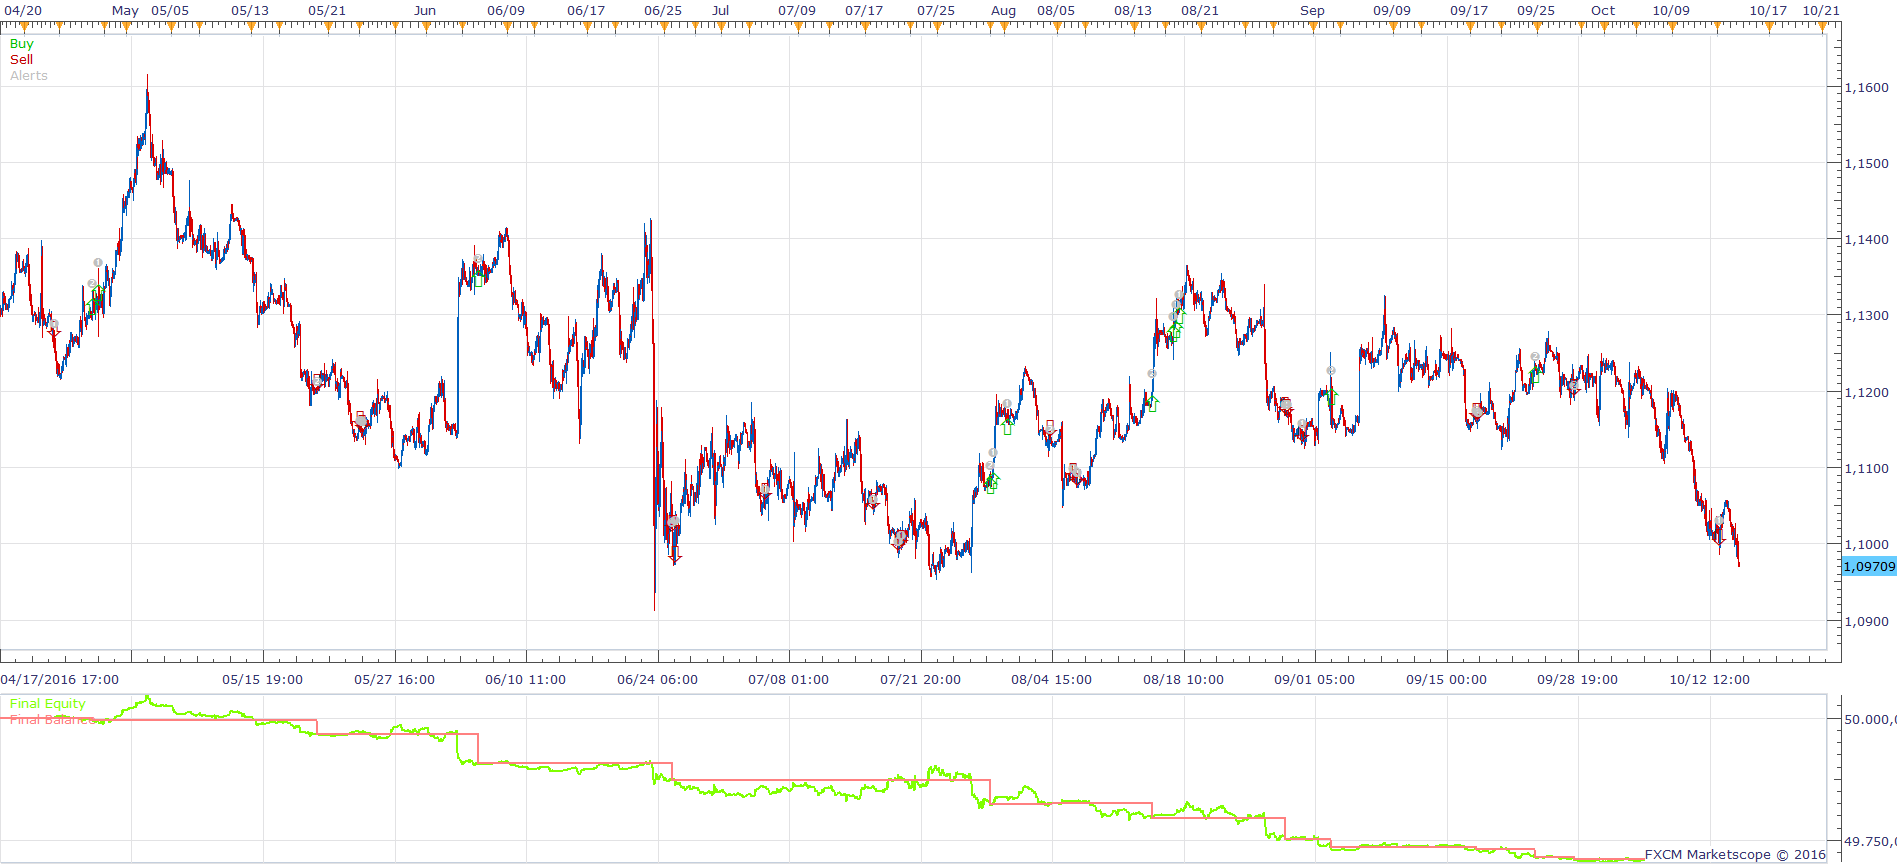Click the '10/12 12:00' time label
The height and width of the screenshot is (864, 1899).
coord(1710,680)
